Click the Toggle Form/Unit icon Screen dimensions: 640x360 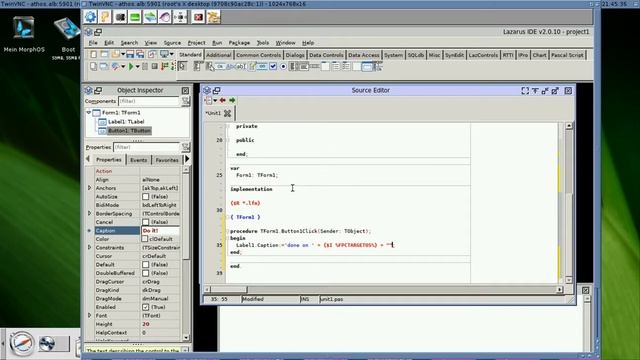pyautogui.click(x=152, y=54)
